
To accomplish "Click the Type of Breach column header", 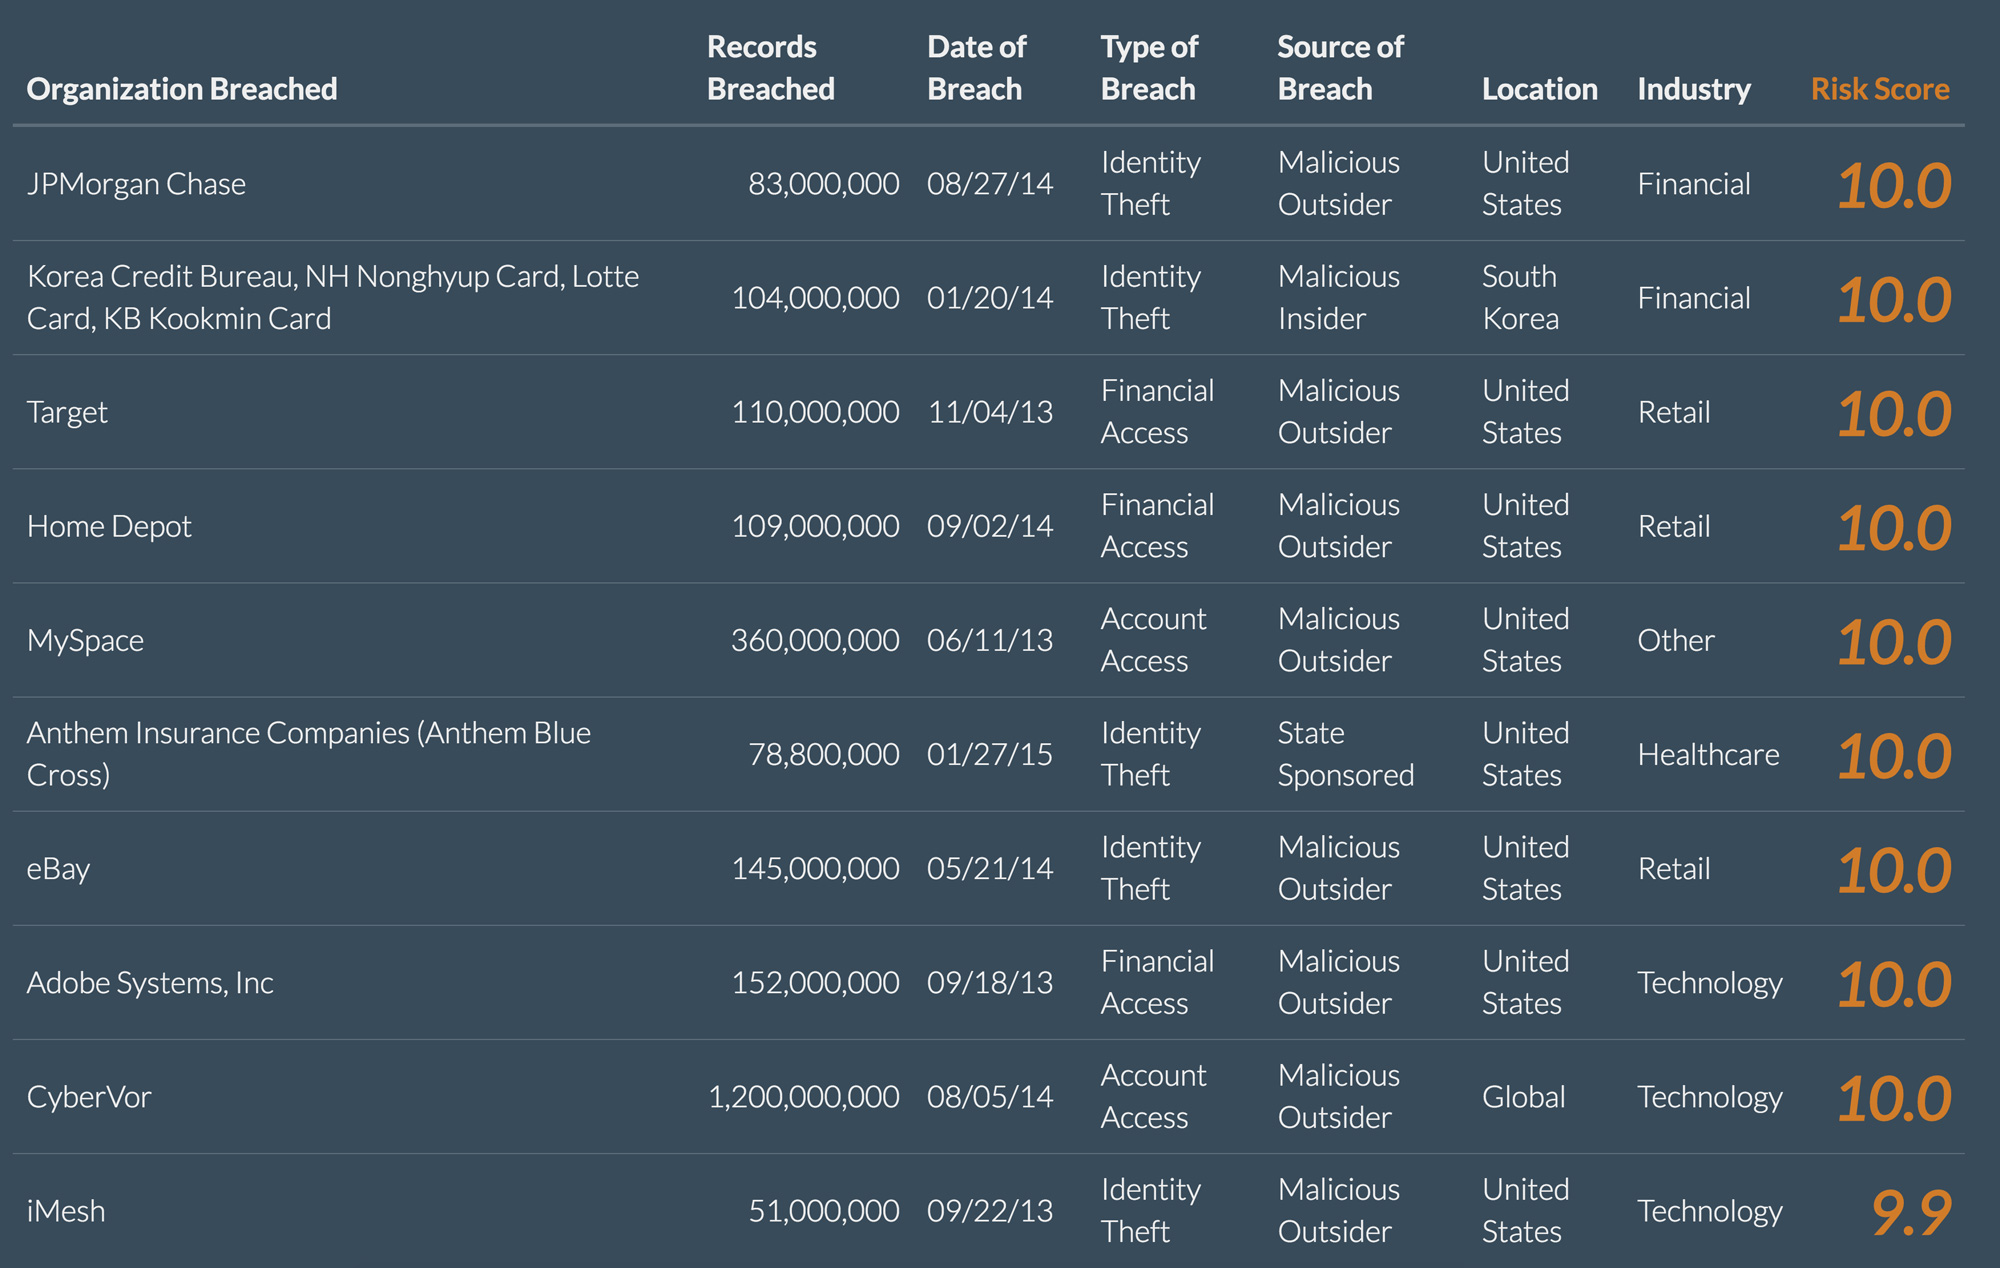I will point(1149,68).
